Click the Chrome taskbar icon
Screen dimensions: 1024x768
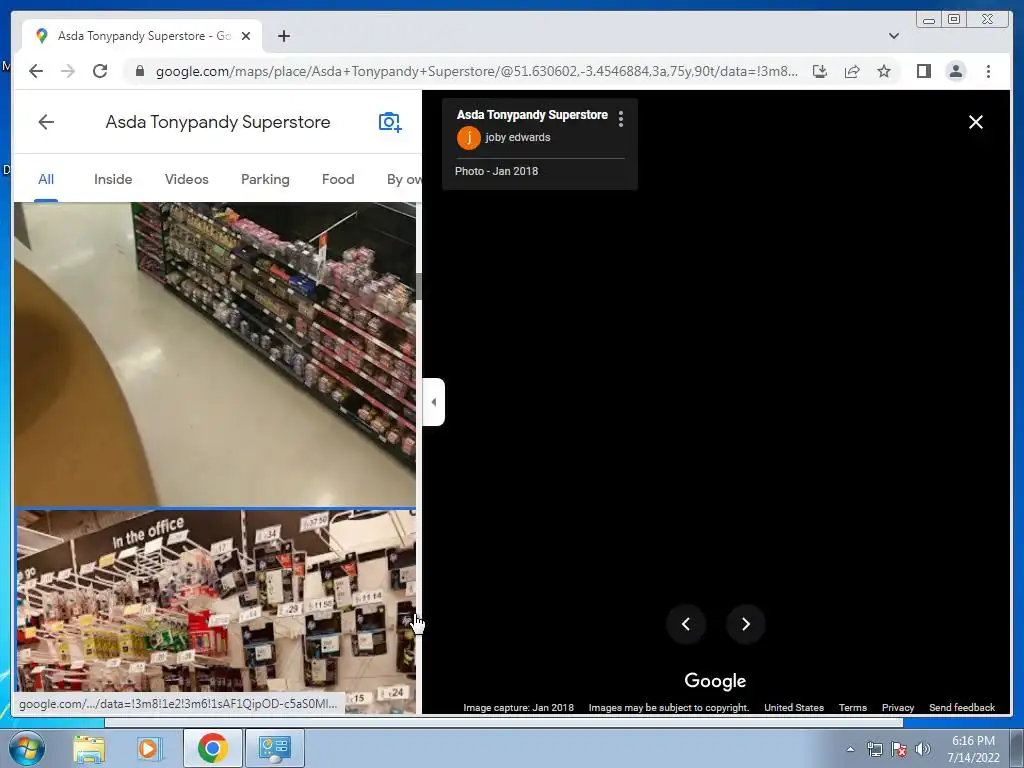point(212,748)
